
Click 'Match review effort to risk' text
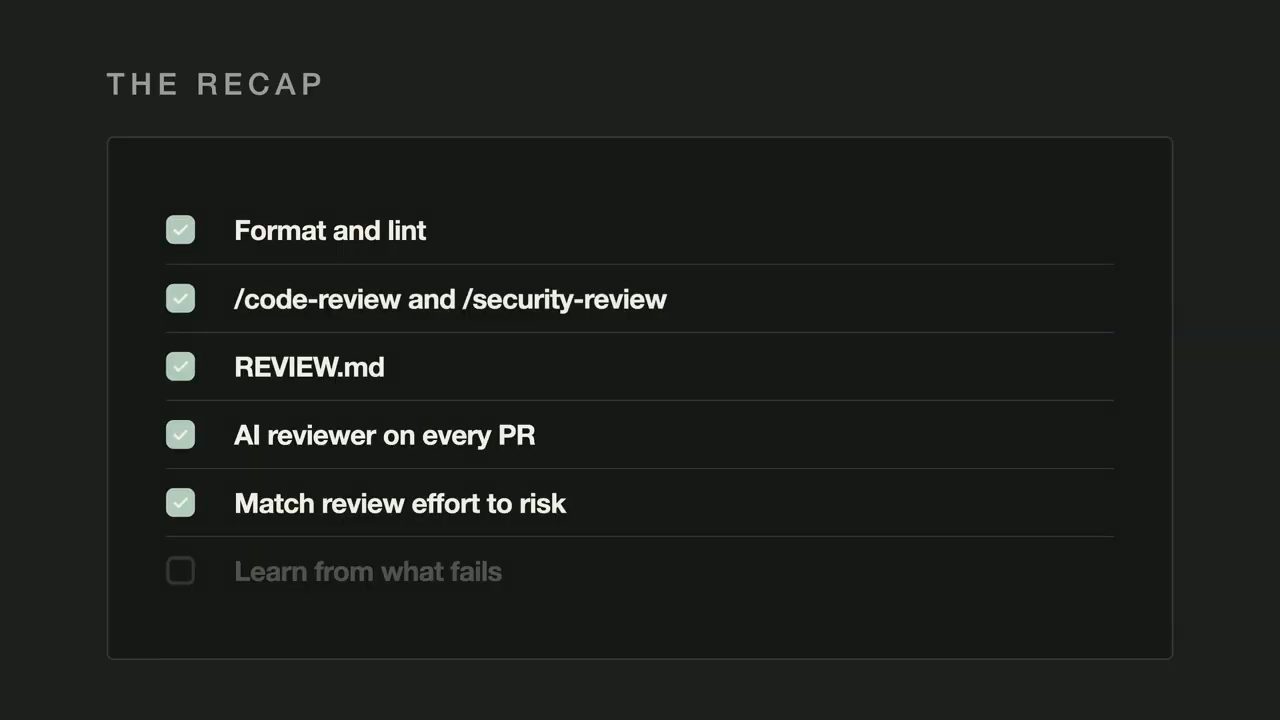[400, 503]
